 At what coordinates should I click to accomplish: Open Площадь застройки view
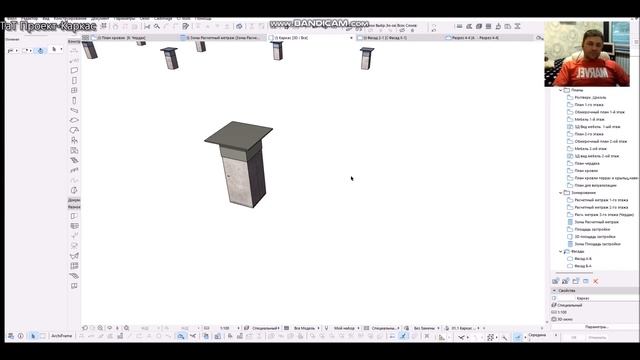pos(592,230)
